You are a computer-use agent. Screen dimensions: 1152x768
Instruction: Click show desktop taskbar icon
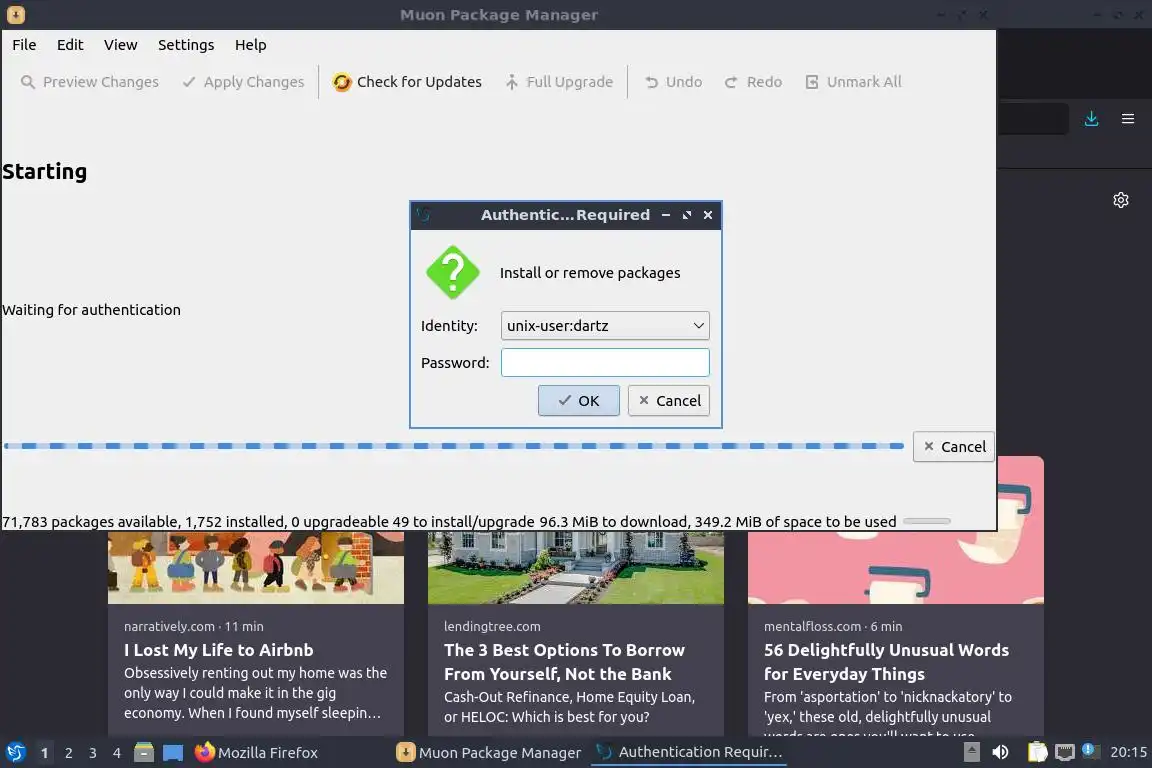pyautogui.click(x=173, y=753)
